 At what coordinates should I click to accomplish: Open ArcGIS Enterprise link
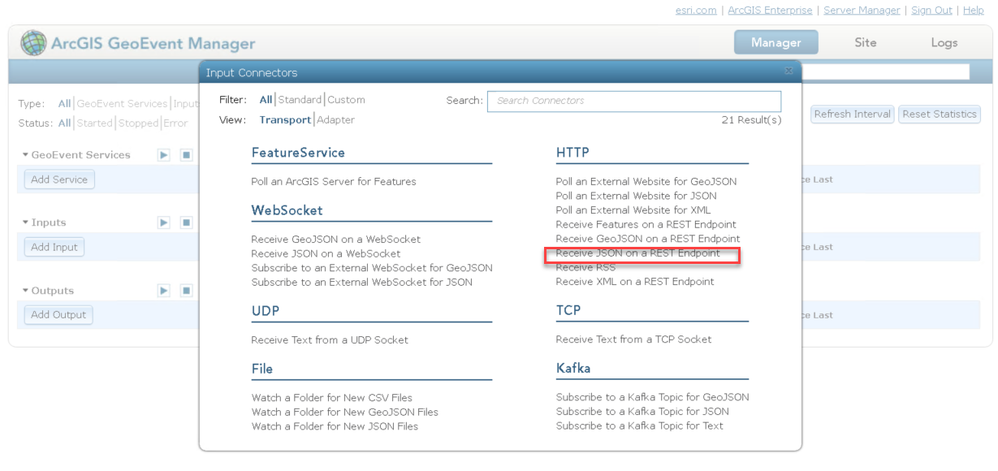coord(770,10)
